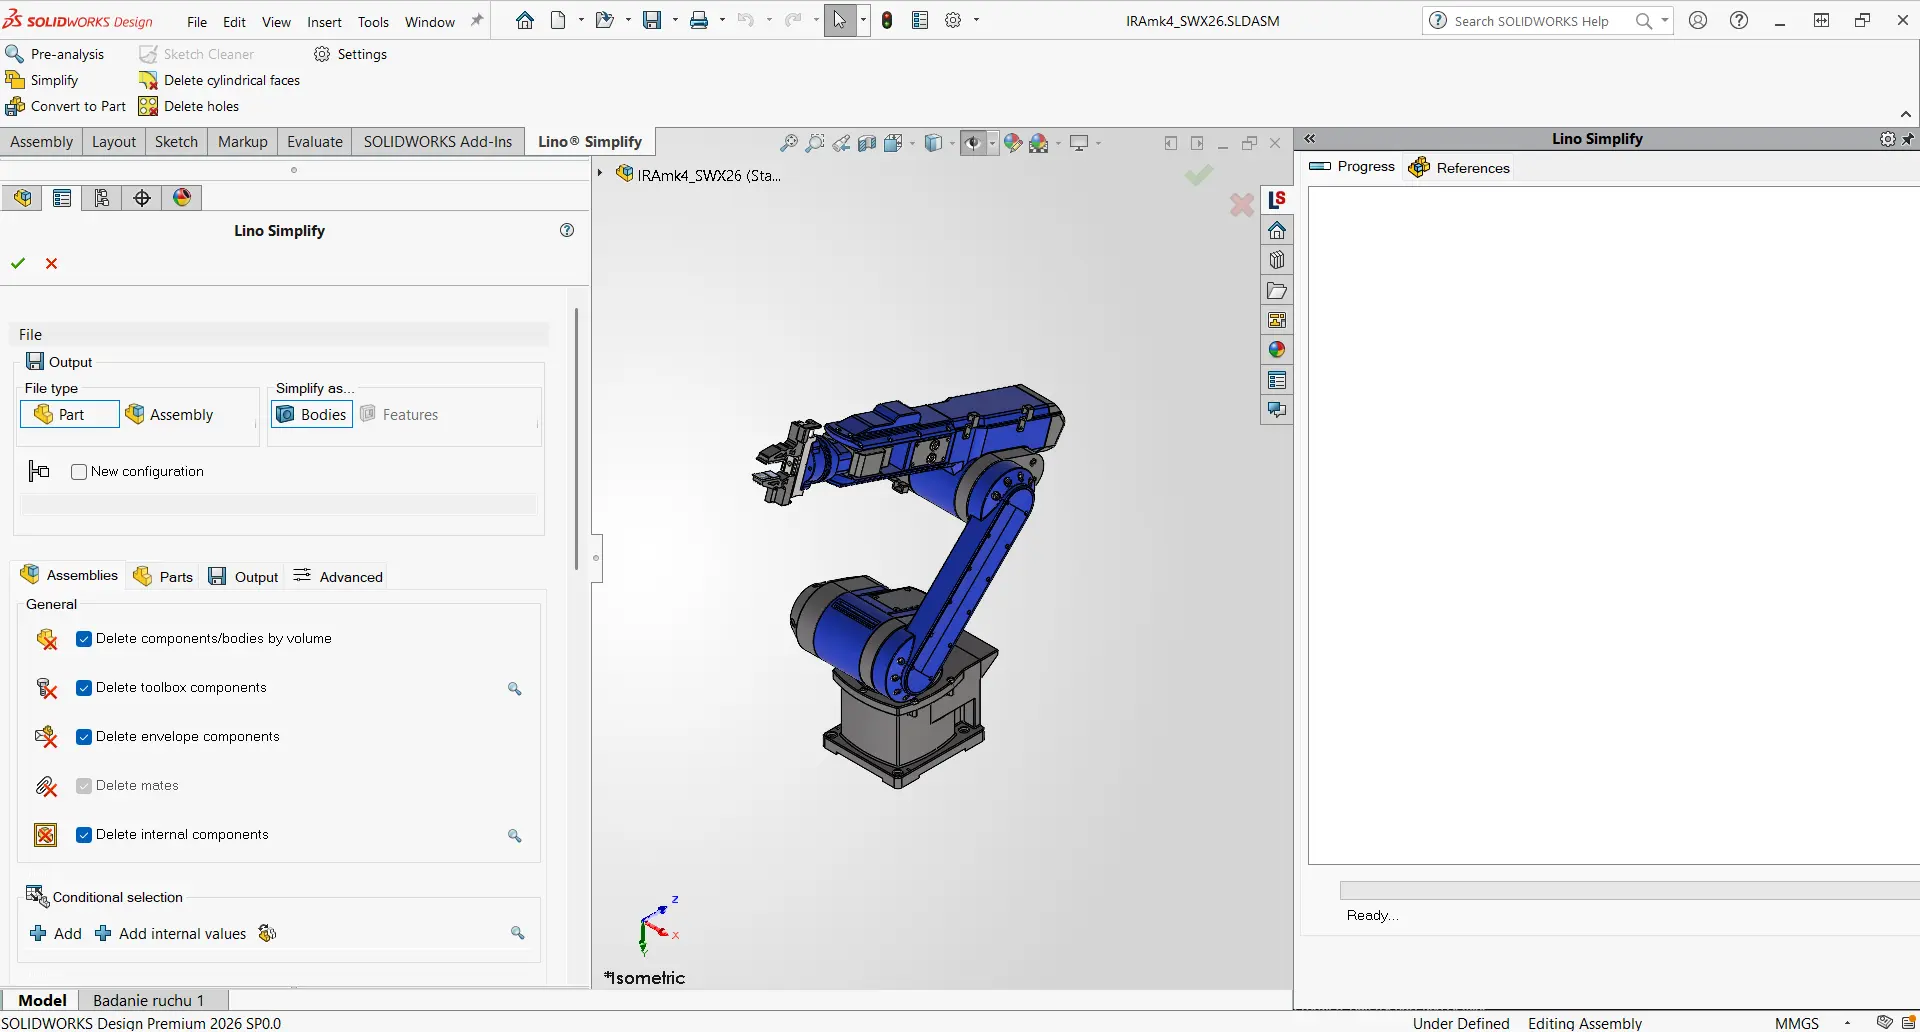Enable the New configuration checkbox
Screen dimensions: 1920x1032
coord(79,472)
